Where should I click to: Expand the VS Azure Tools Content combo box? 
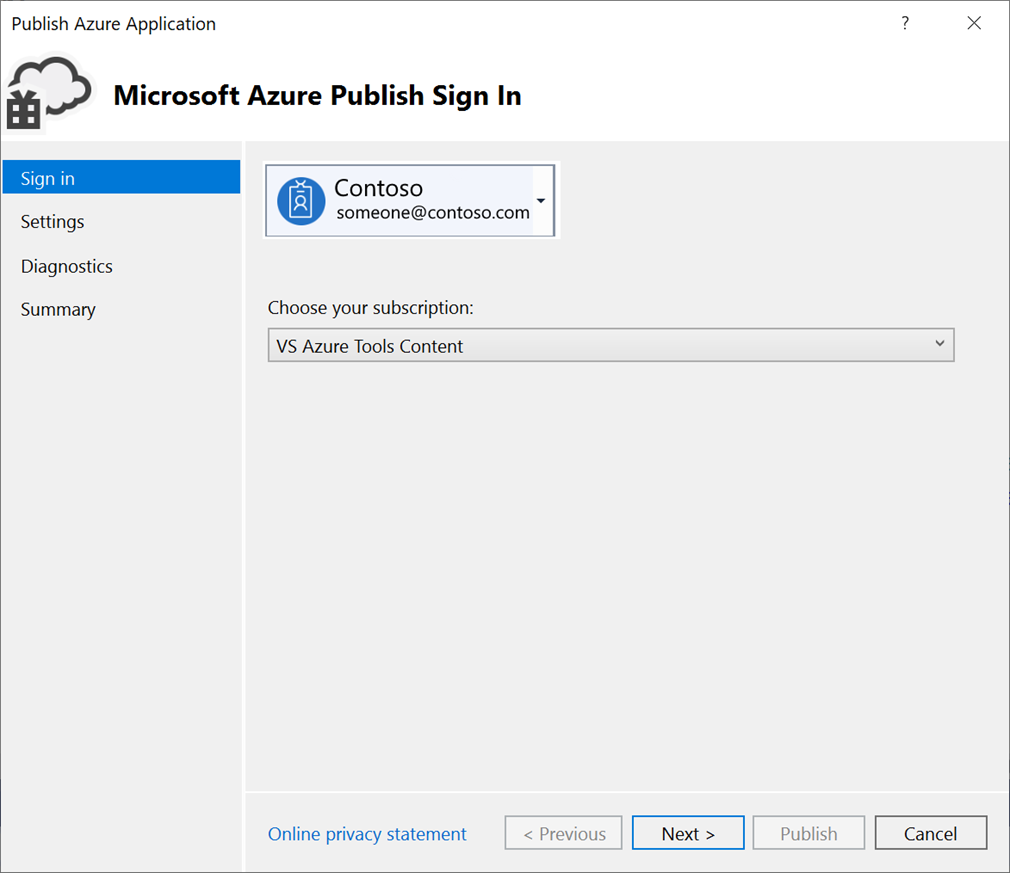coord(938,344)
